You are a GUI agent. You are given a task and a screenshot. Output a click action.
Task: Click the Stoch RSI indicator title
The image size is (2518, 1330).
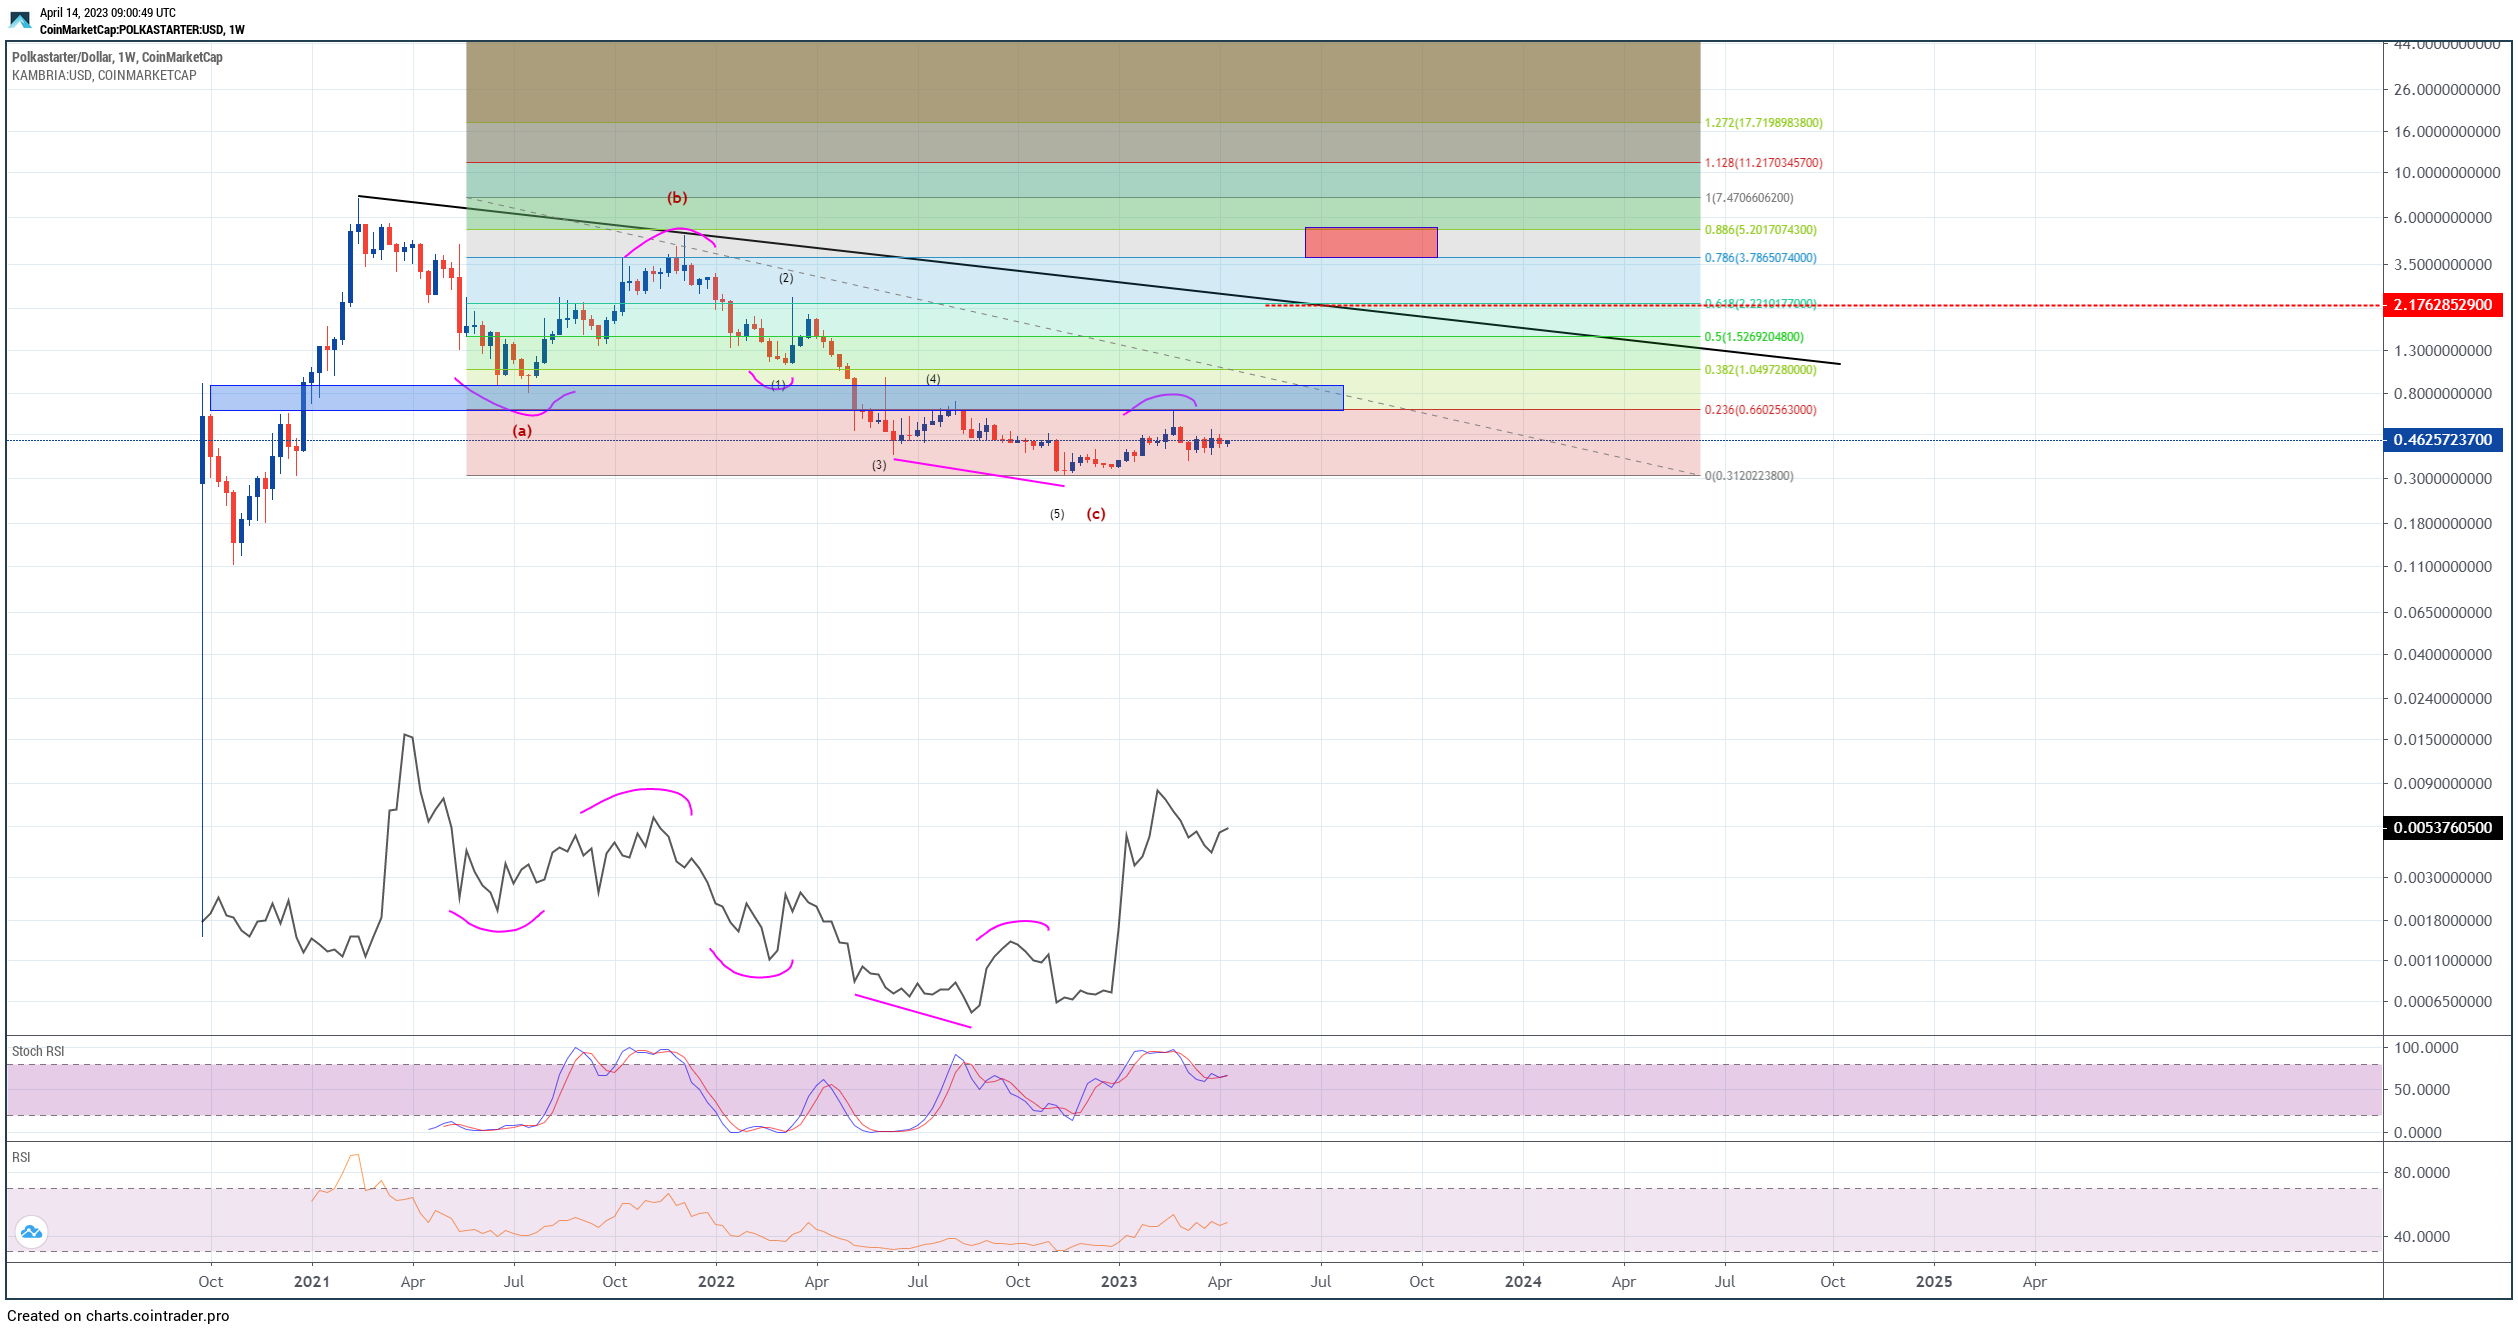click(38, 1051)
